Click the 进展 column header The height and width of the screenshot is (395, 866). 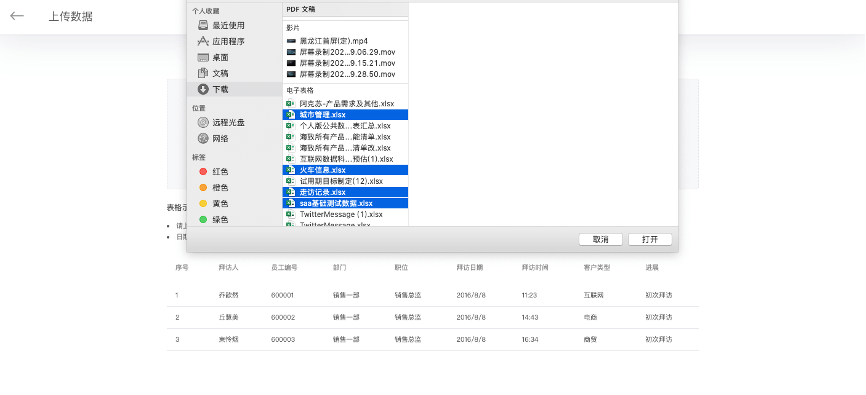[652, 267]
